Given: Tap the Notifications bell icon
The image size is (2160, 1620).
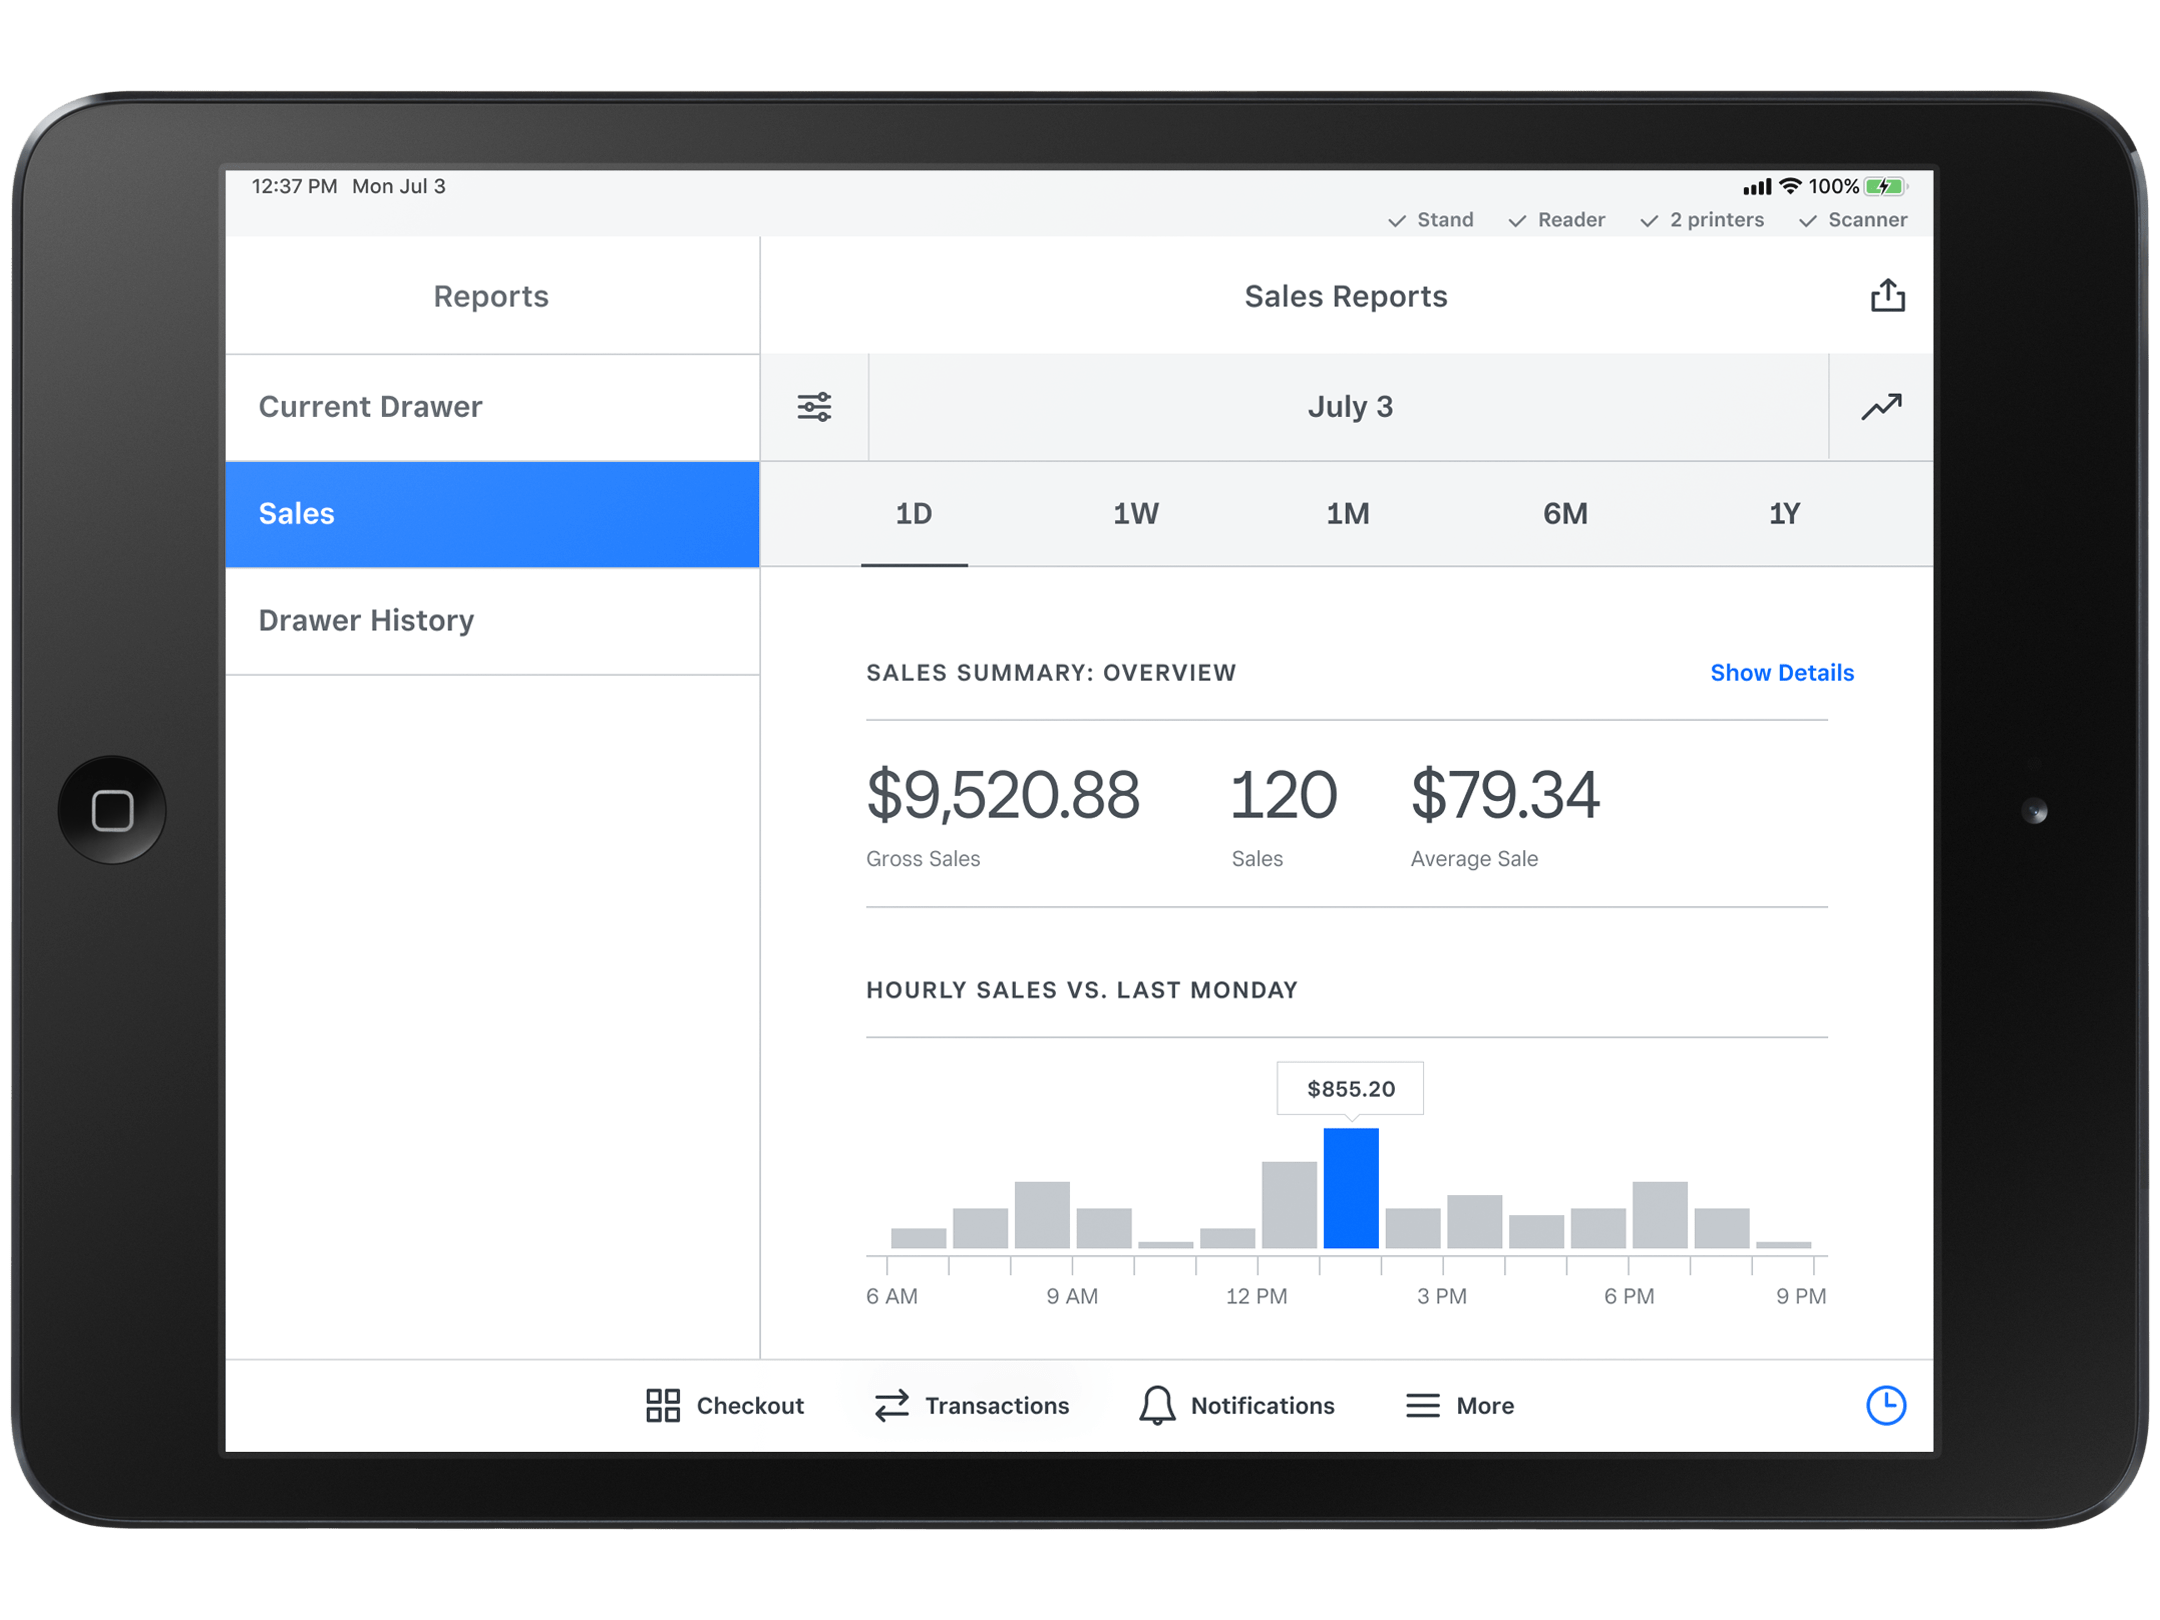Looking at the screenshot, I should (1157, 1405).
